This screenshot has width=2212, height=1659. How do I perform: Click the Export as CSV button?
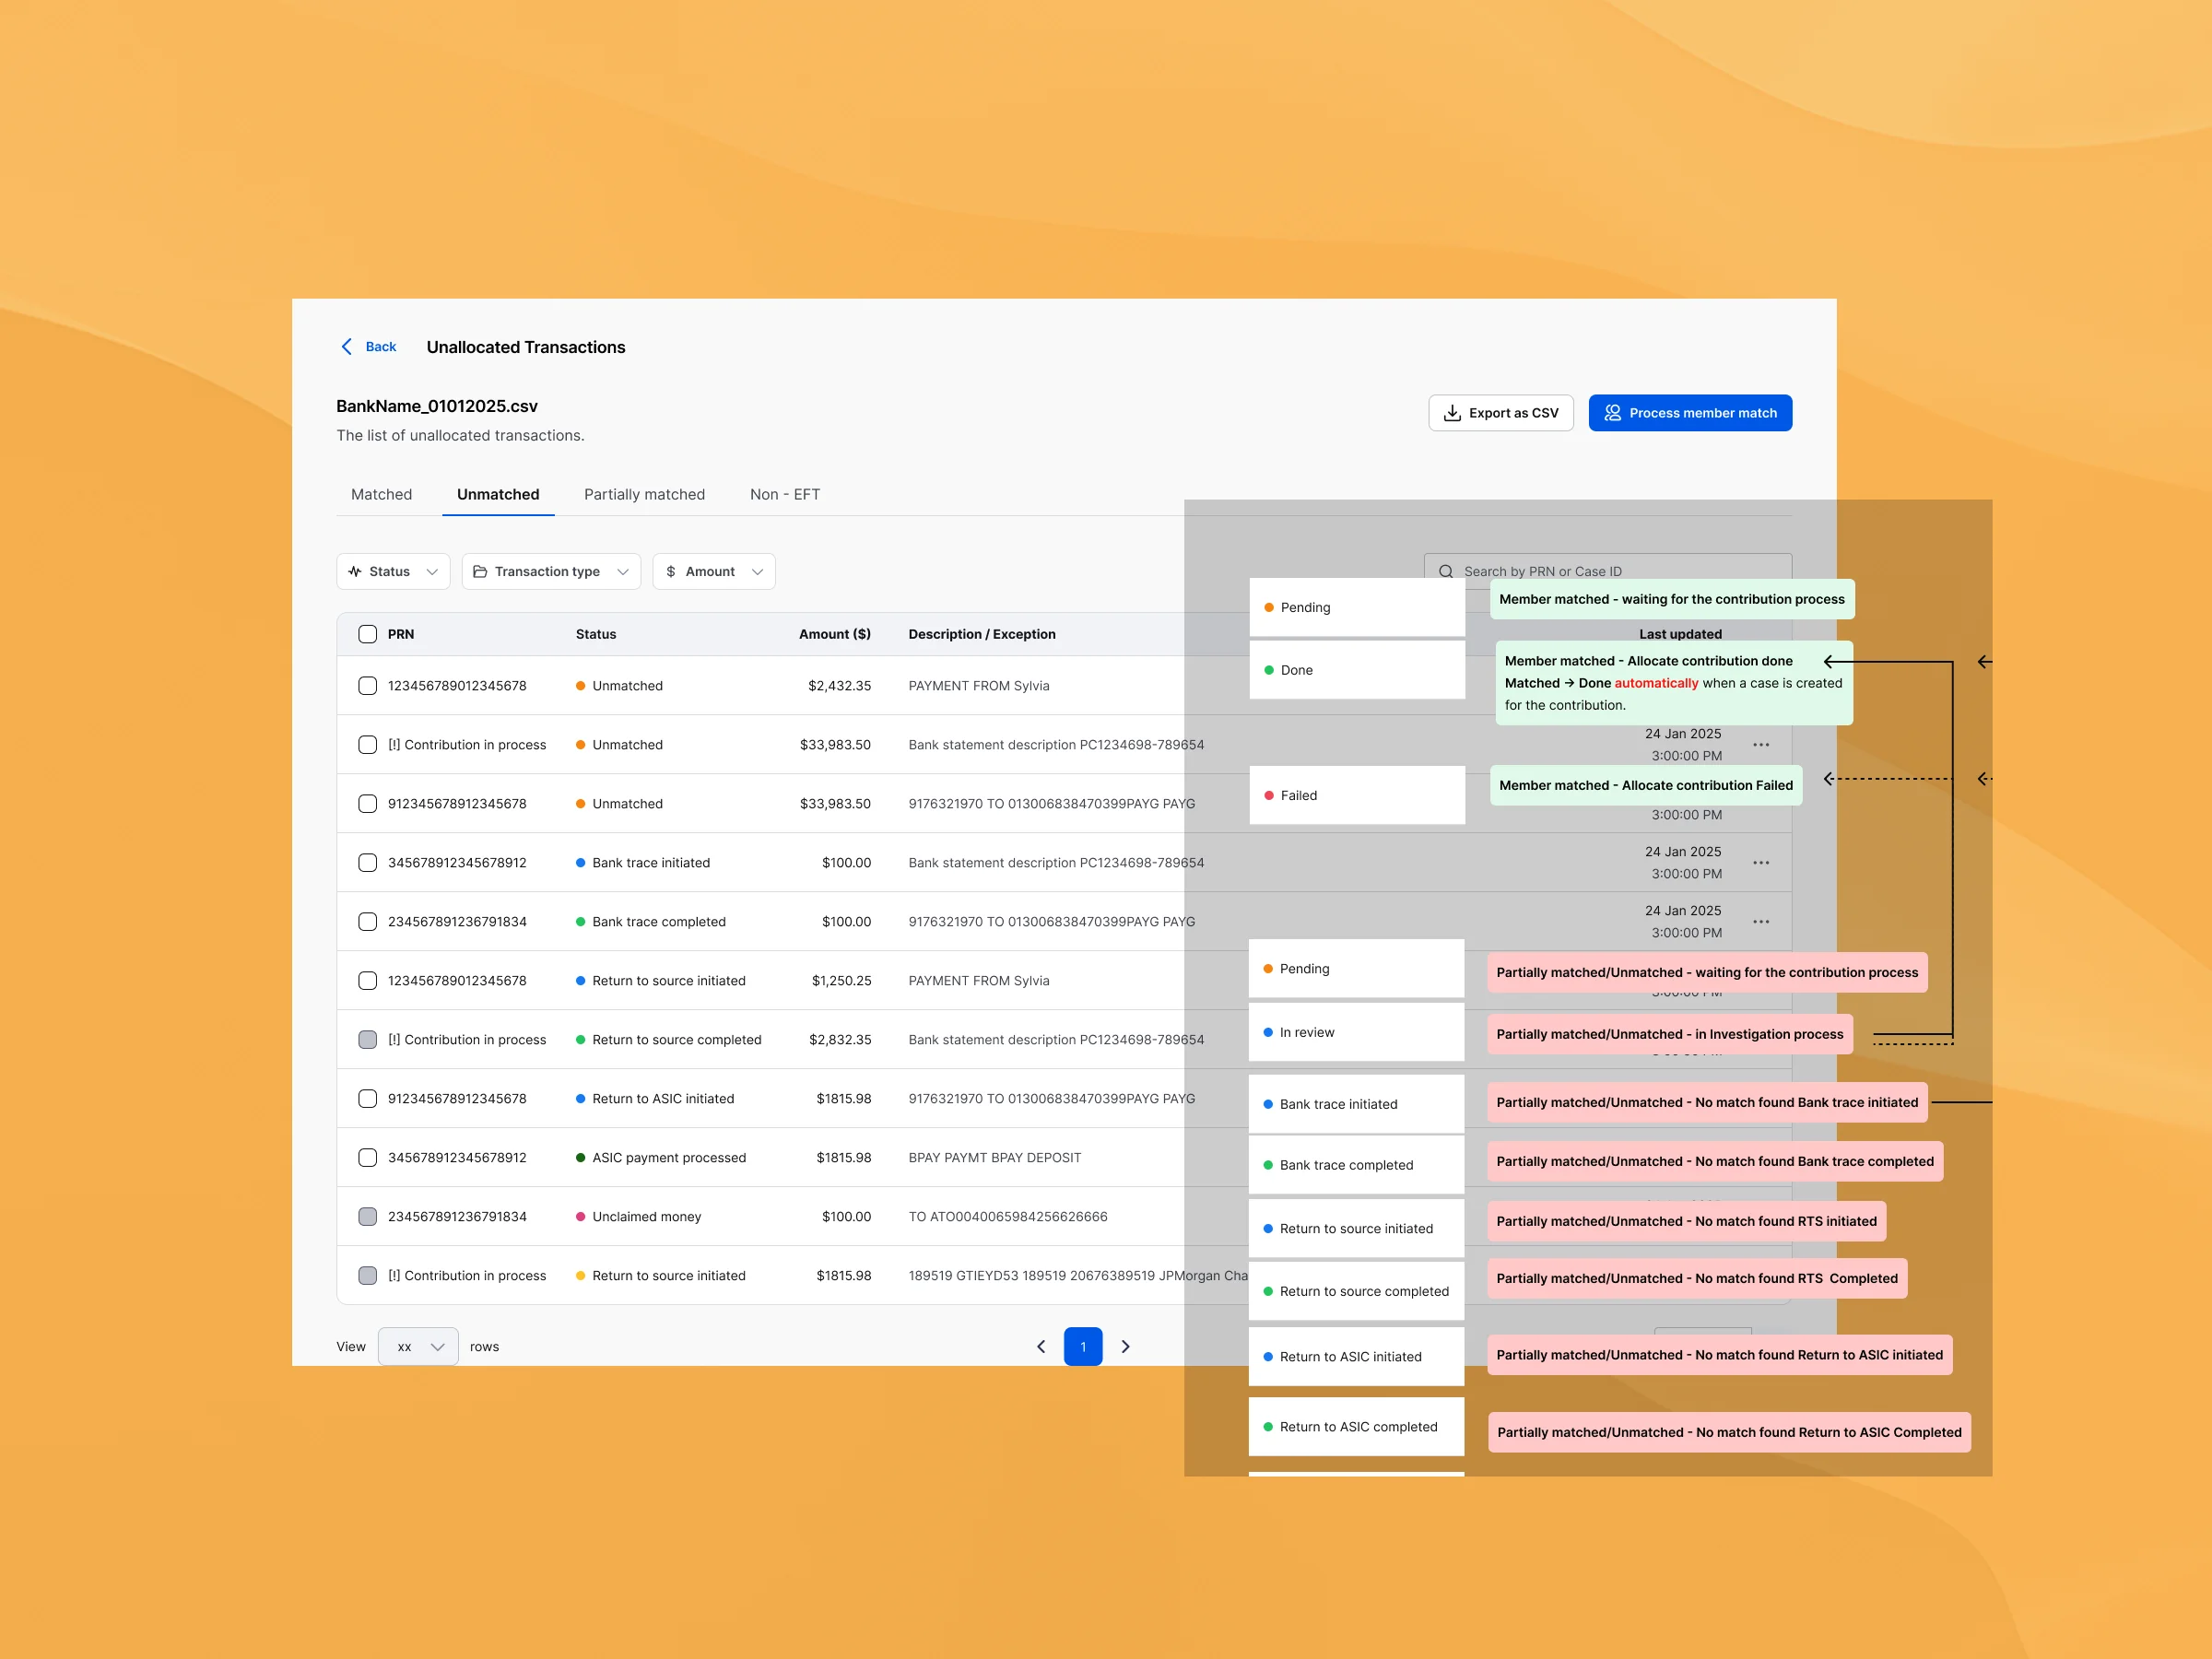click(1501, 413)
